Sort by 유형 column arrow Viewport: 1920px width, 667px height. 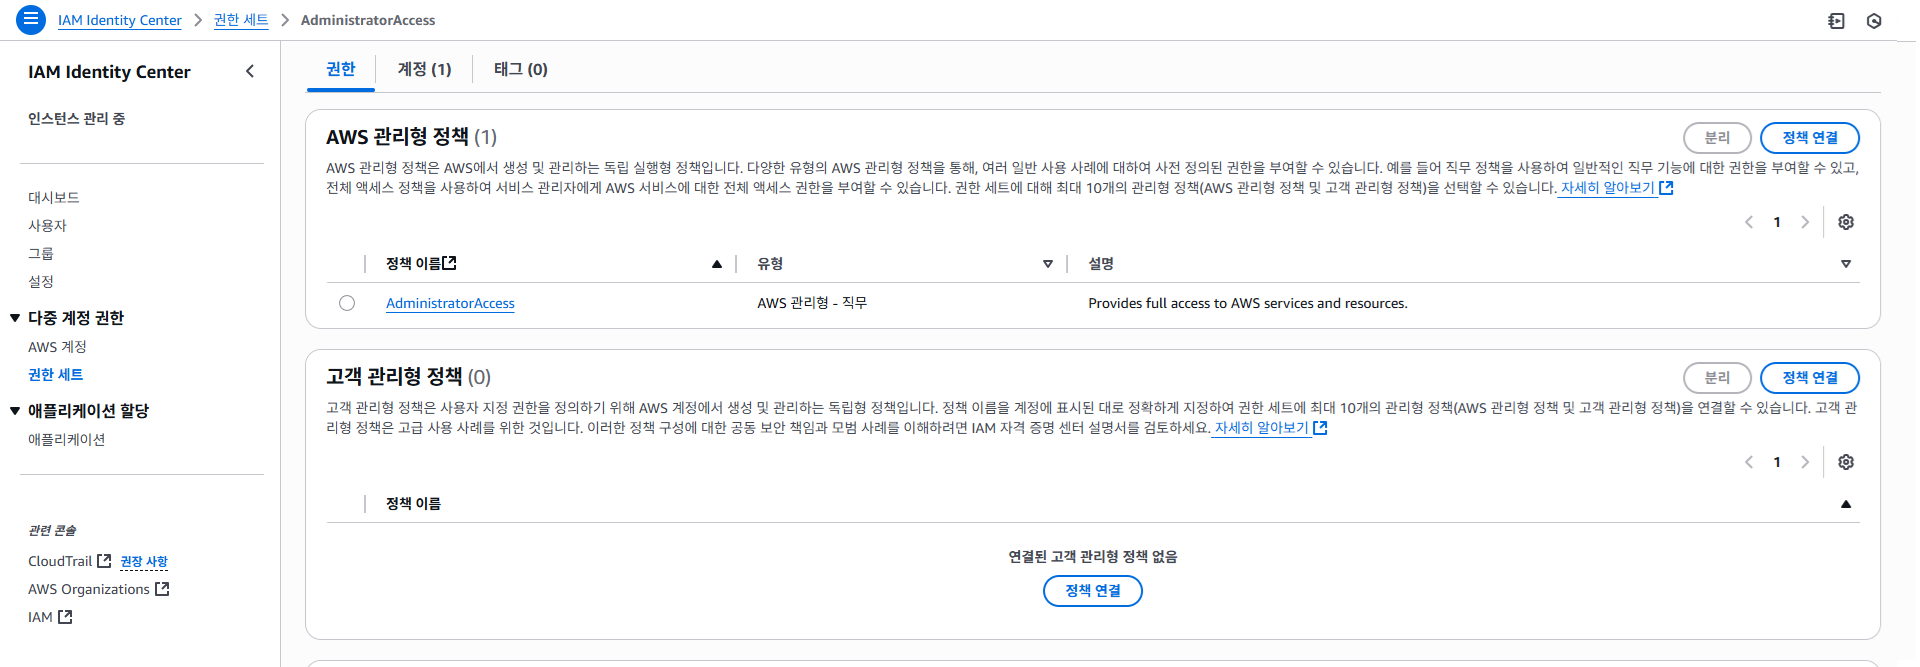(x=1048, y=264)
